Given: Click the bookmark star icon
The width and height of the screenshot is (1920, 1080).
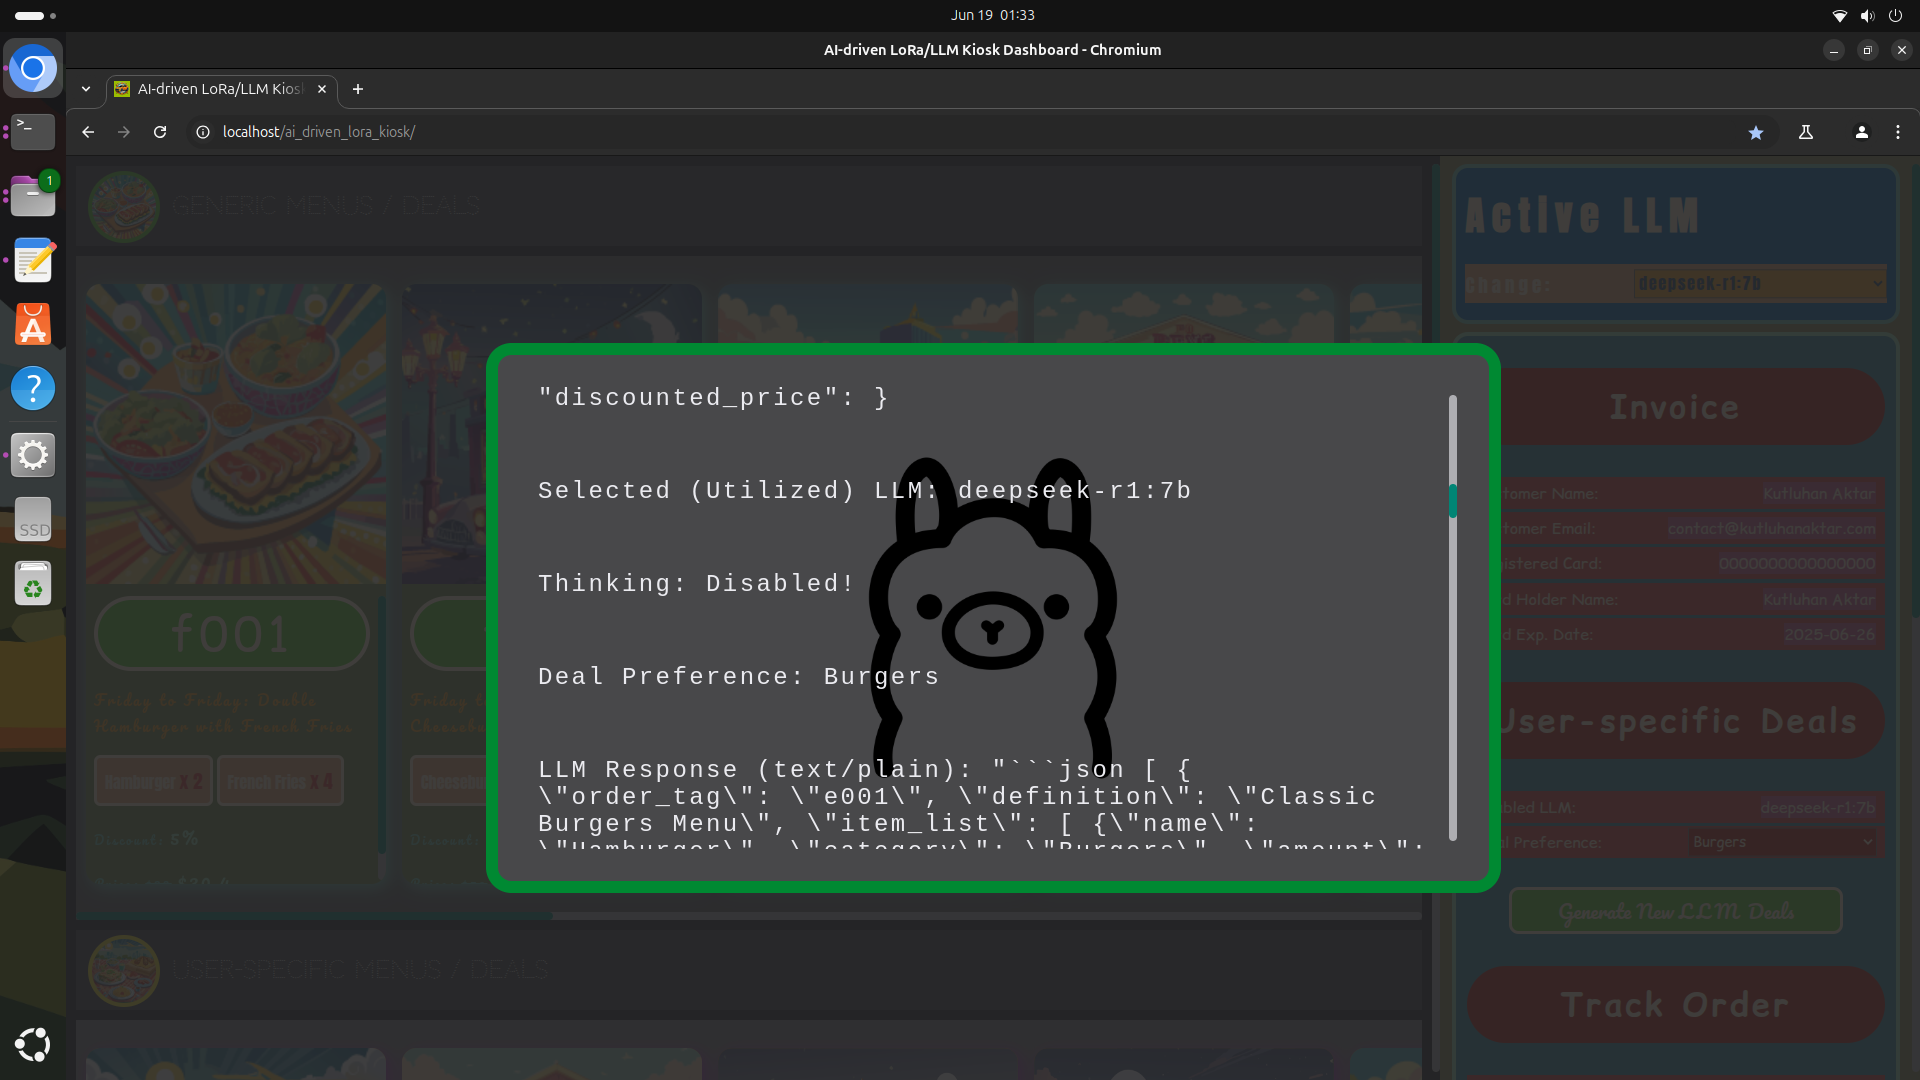Looking at the screenshot, I should tap(1755, 132).
